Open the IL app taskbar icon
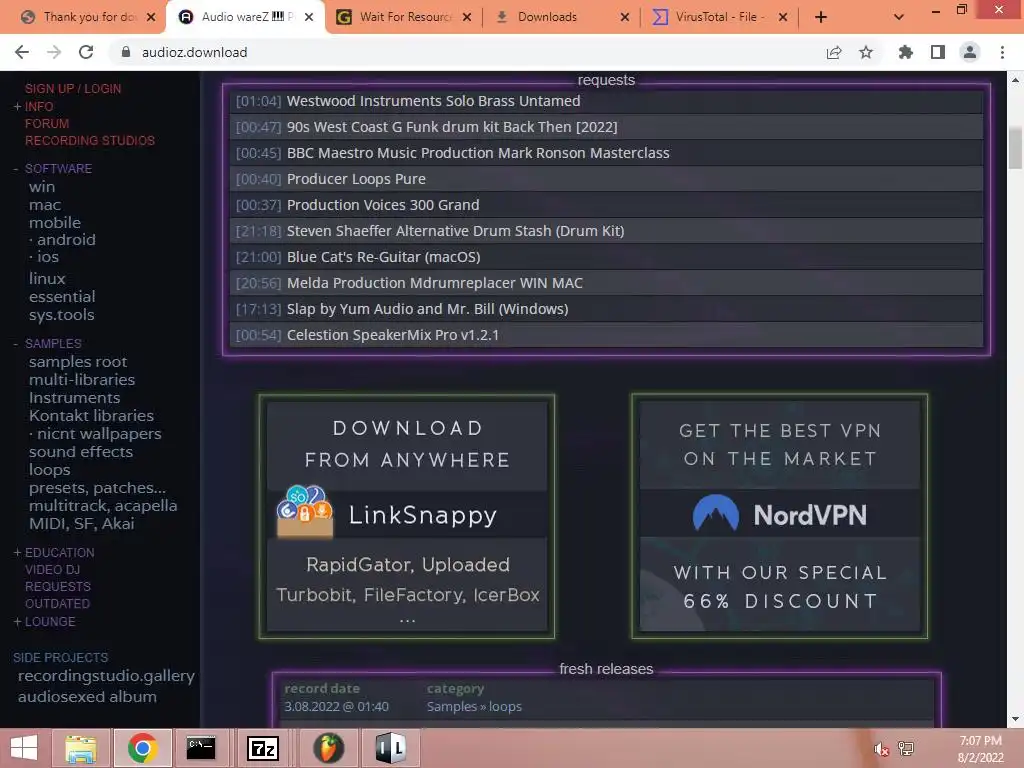 [391, 748]
